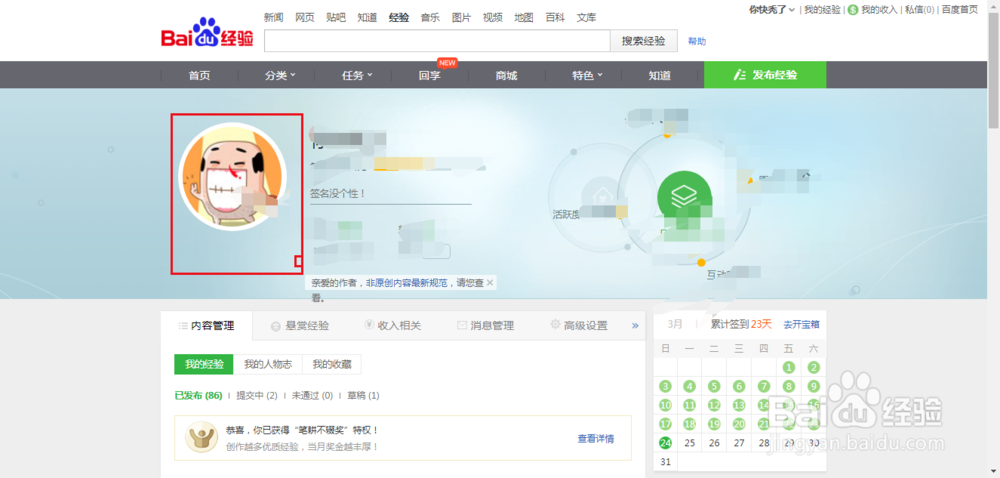
Task: Filter by 草稿 (1)
Action: point(364,396)
